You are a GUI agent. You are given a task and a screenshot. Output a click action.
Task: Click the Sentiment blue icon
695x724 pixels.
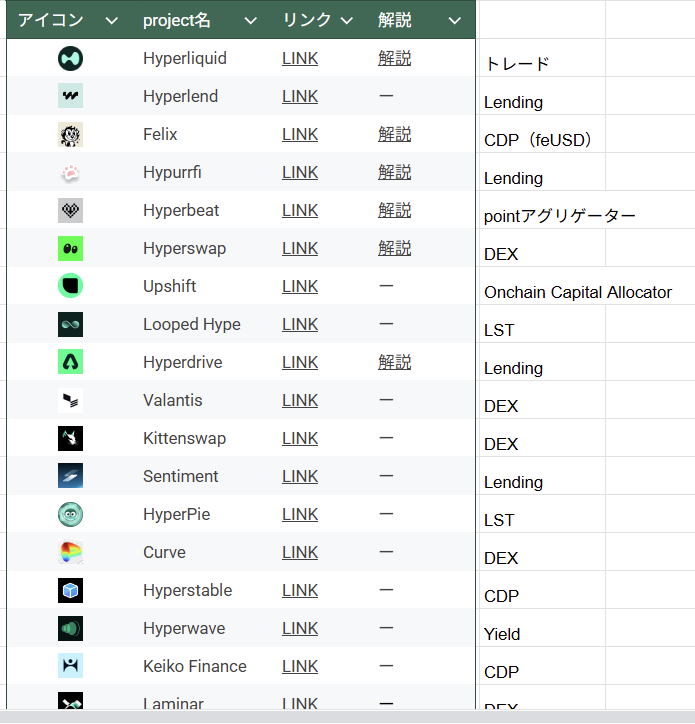tap(70, 476)
